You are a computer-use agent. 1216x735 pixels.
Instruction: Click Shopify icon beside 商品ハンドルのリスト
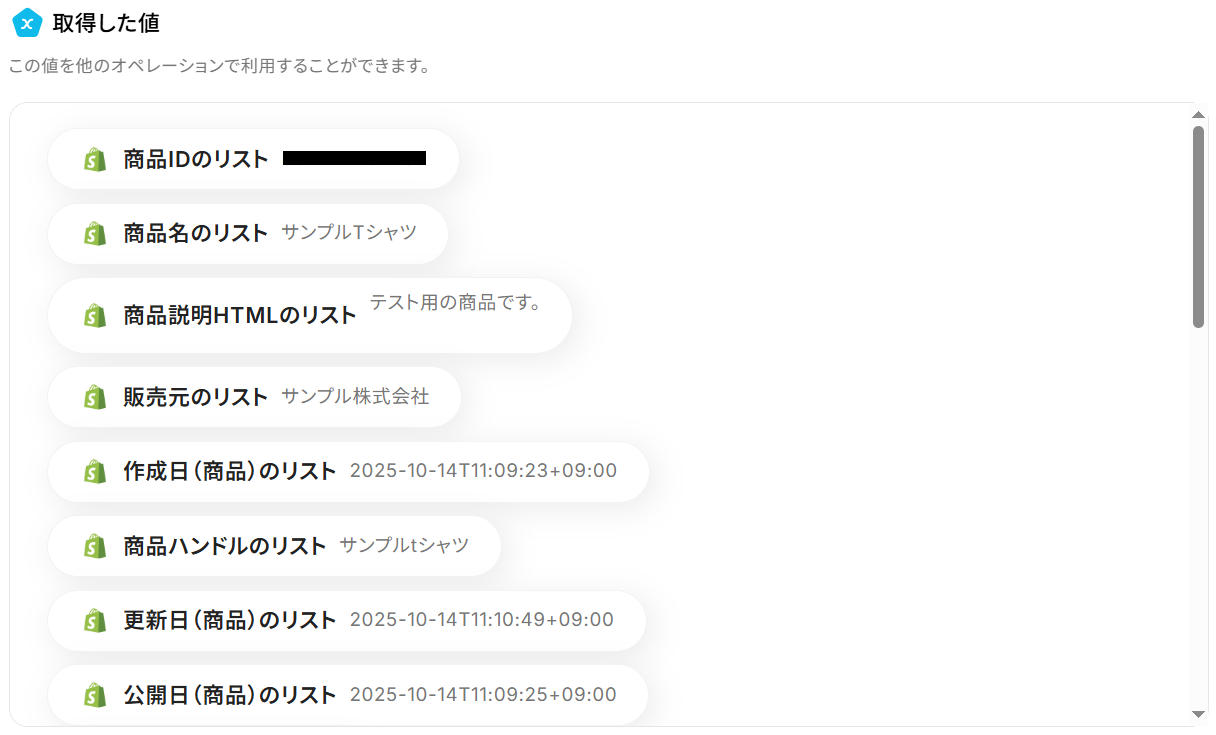(x=95, y=546)
